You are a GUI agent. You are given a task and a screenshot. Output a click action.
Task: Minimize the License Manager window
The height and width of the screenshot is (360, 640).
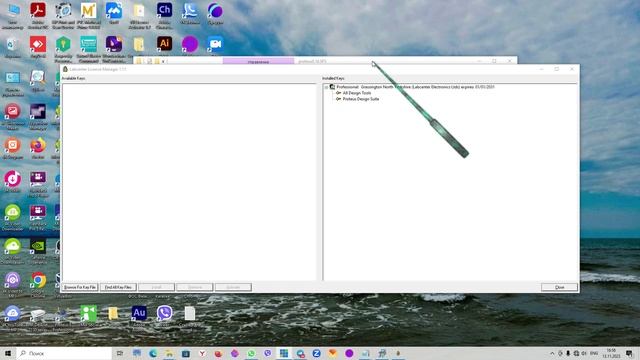click(x=542, y=69)
